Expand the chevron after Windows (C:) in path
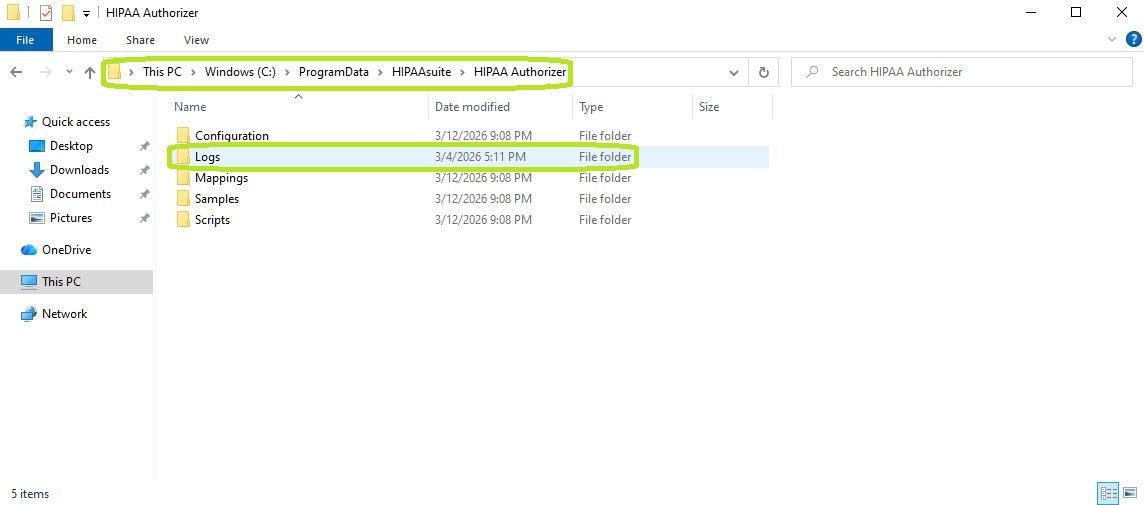 click(x=287, y=72)
